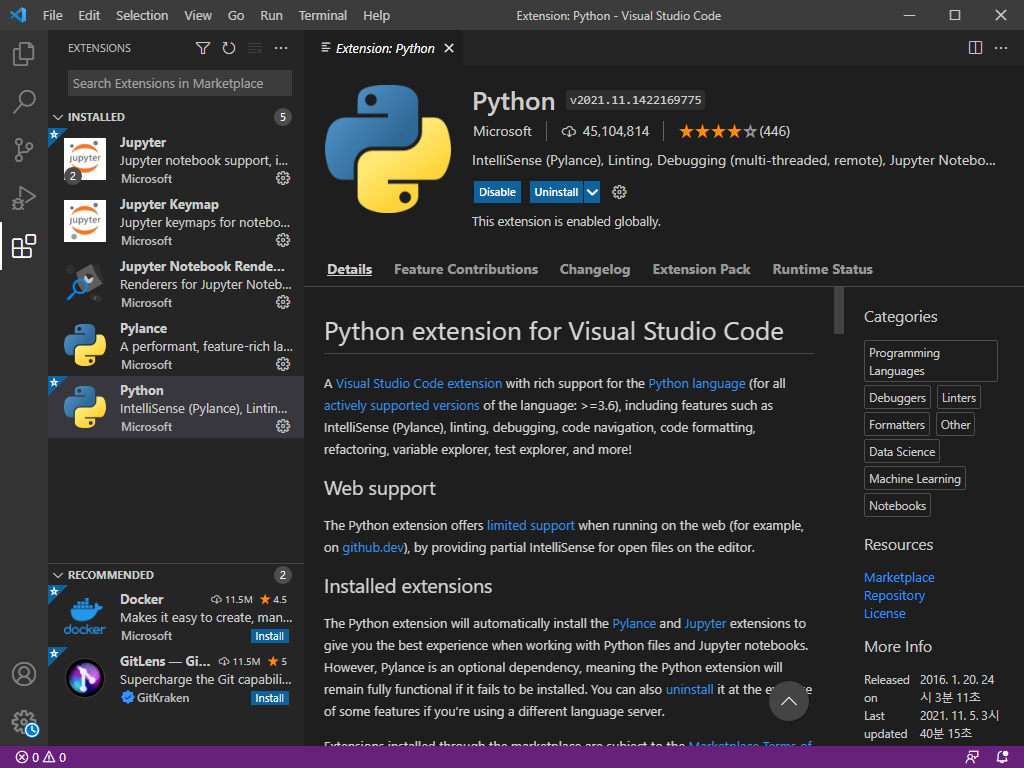Screen dimensions: 1024x768
Task: Select the Machine Learning category tag
Action: 914,479
